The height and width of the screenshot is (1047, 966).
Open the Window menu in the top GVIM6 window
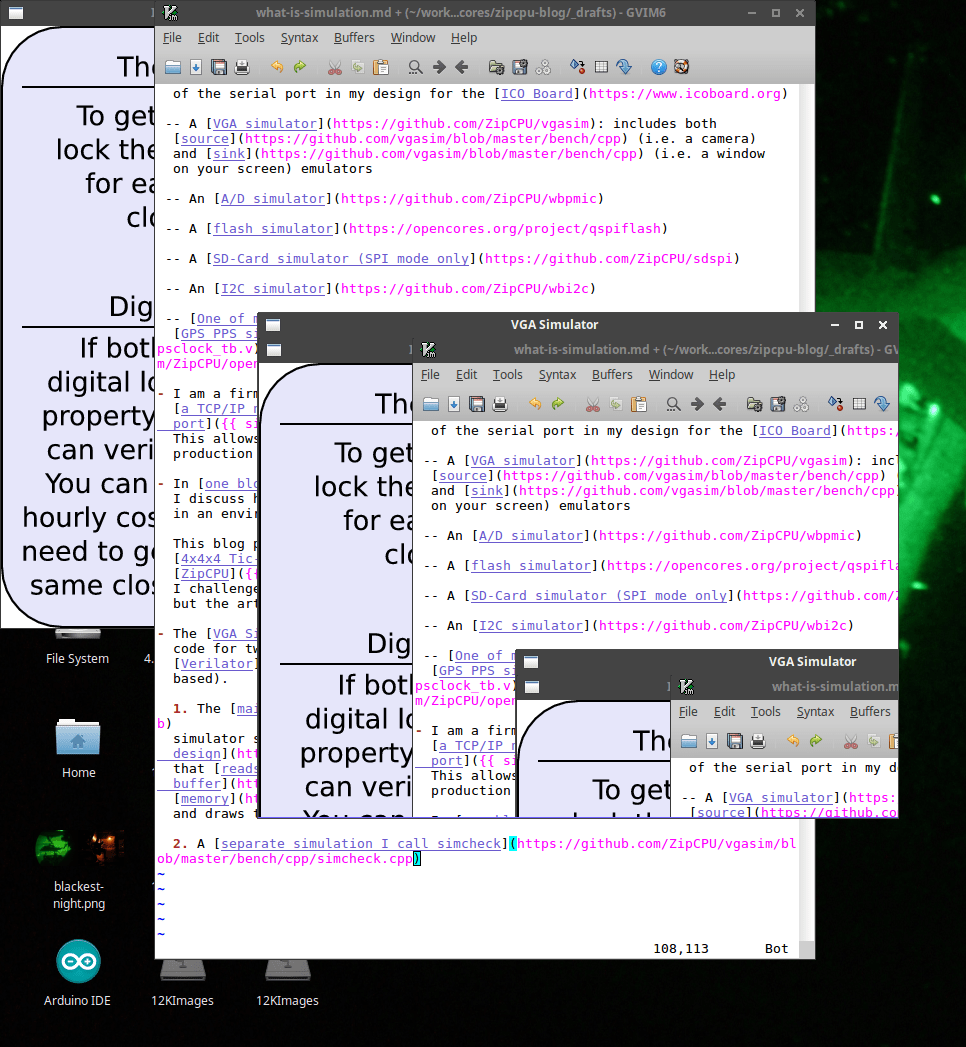coord(413,38)
